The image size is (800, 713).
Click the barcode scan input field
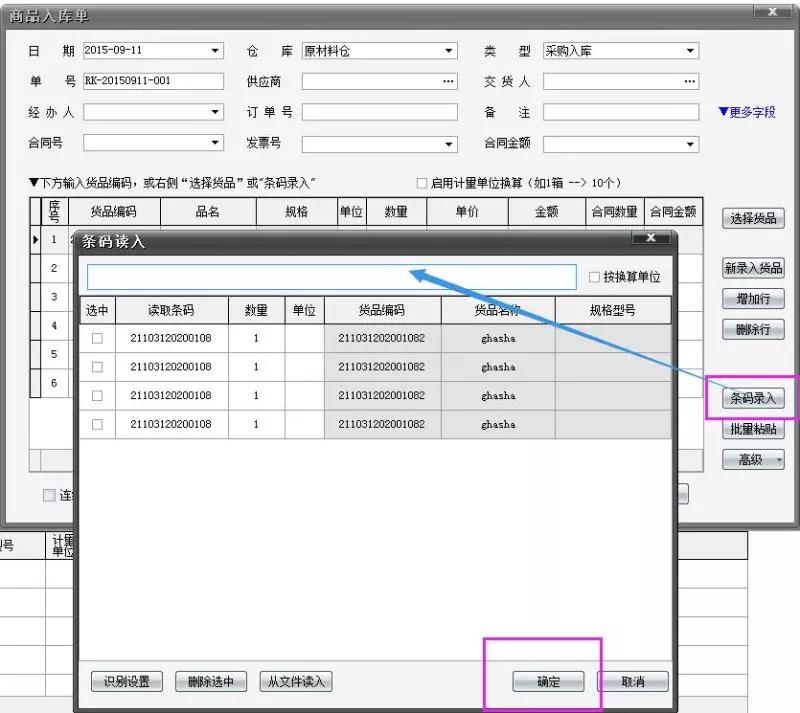pyautogui.click(x=331, y=277)
